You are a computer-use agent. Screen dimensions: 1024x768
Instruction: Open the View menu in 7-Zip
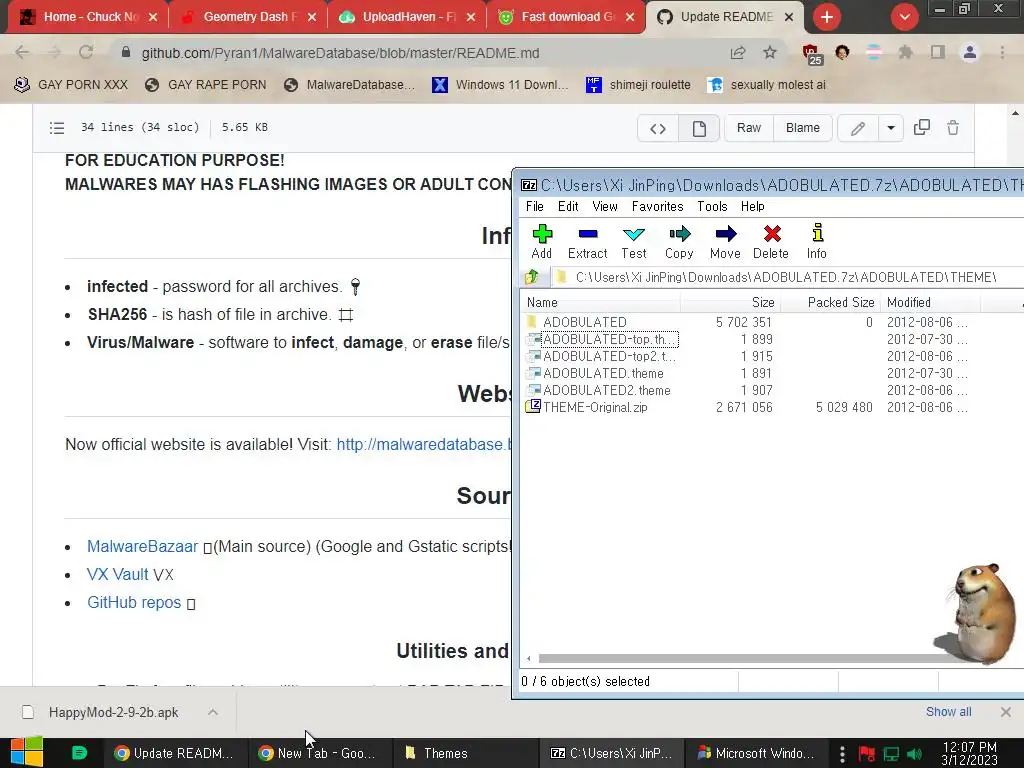pos(605,206)
